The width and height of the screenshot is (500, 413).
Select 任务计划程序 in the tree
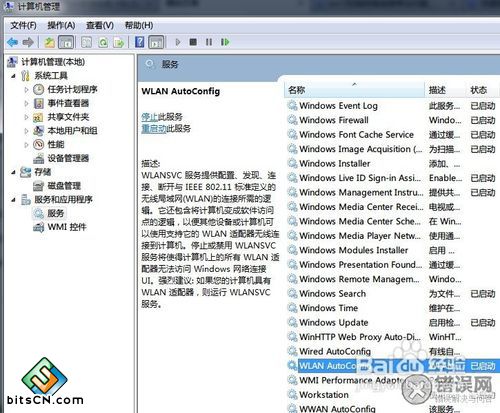pyautogui.click(x=72, y=89)
